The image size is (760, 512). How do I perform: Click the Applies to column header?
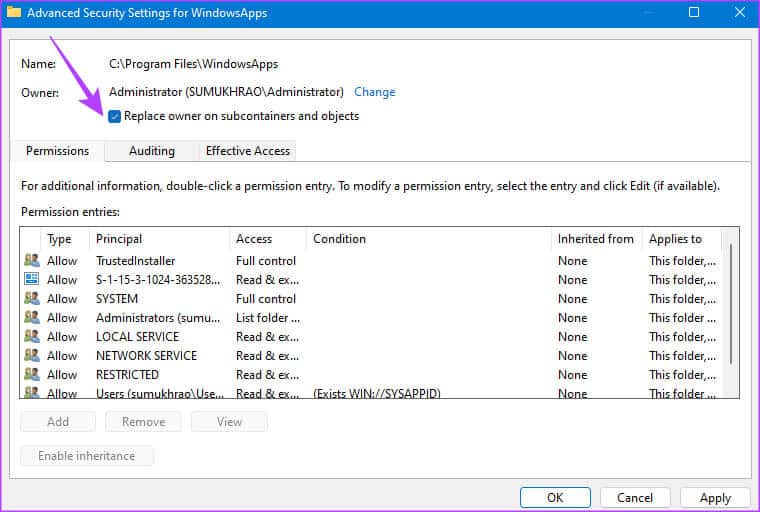(682, 239)
